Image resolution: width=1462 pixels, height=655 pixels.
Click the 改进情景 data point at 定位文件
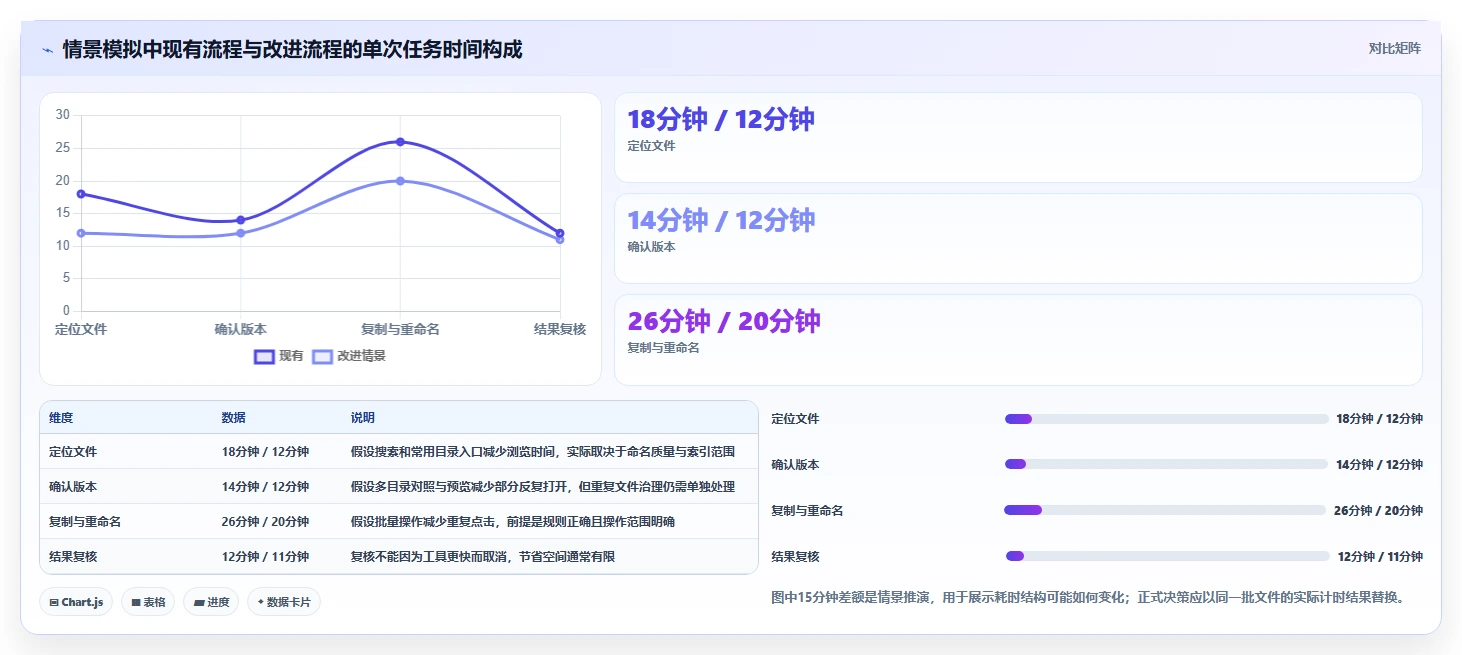click(x=81, y=233)
